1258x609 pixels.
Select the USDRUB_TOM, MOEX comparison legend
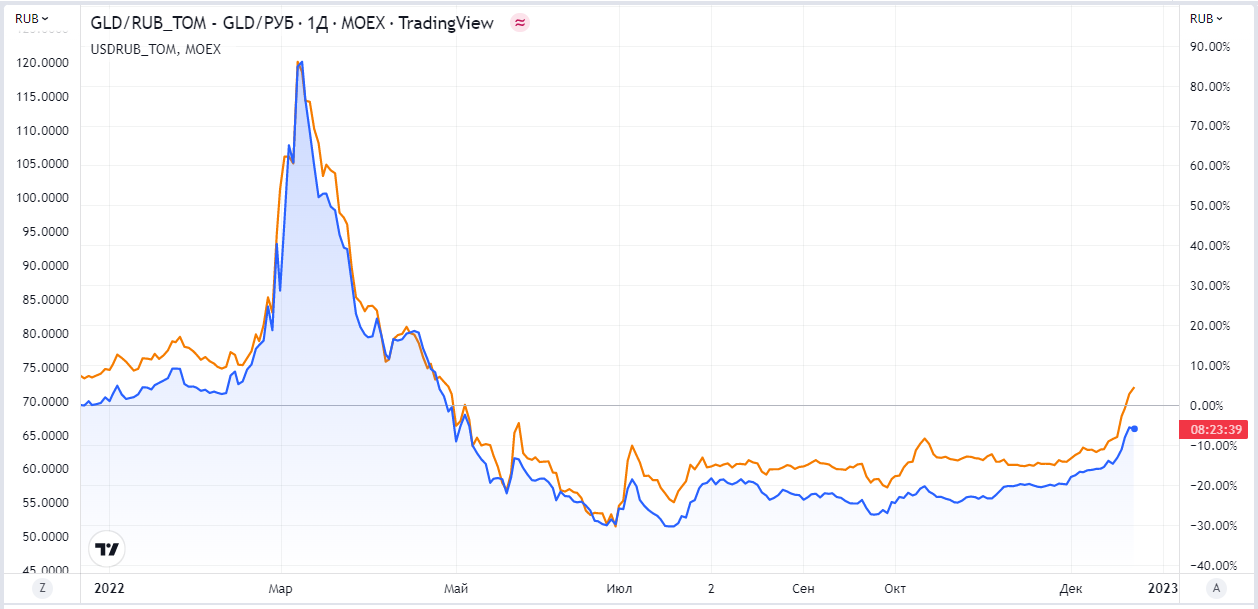coord(155,48)
